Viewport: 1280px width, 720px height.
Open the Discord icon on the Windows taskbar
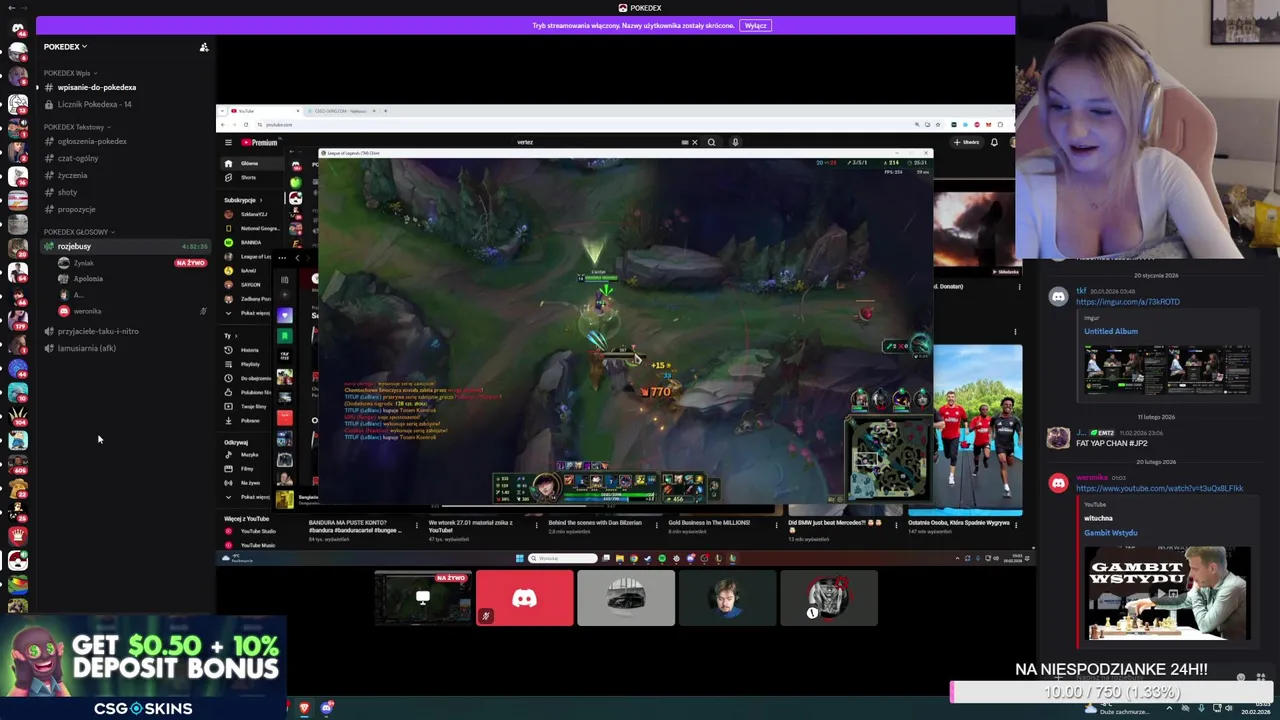click(326, 708)
